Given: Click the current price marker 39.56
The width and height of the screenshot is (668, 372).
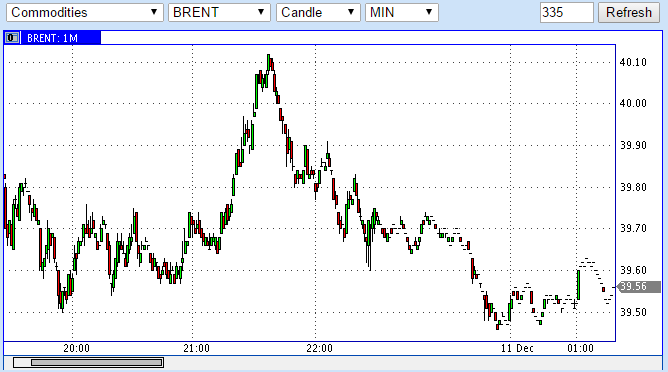Looking at the screenshot, I should [639, 286].
